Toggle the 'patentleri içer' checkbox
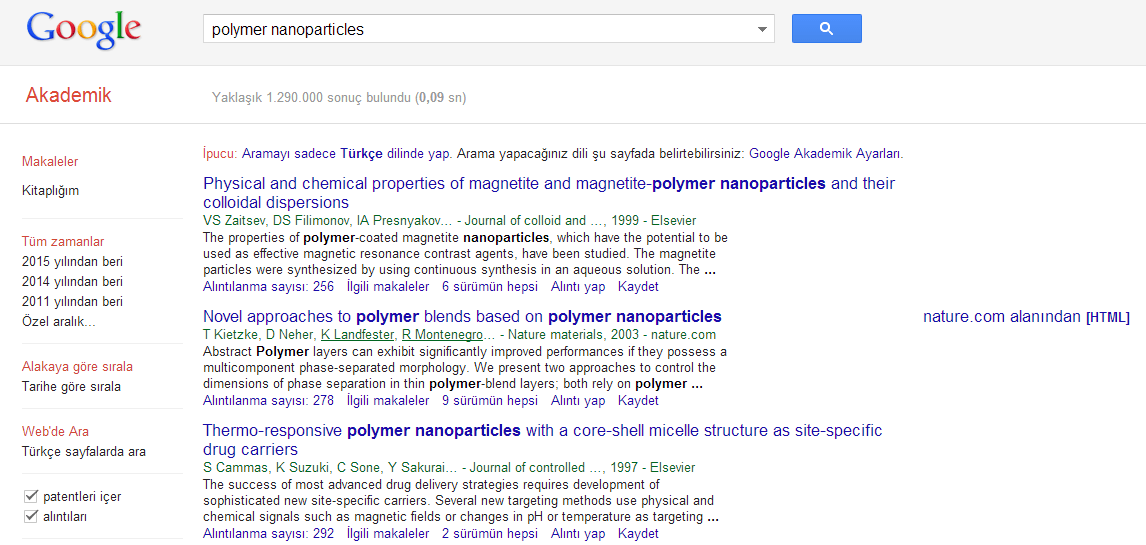The height and width of the screenshot is (545, 1146). [30, 496]
